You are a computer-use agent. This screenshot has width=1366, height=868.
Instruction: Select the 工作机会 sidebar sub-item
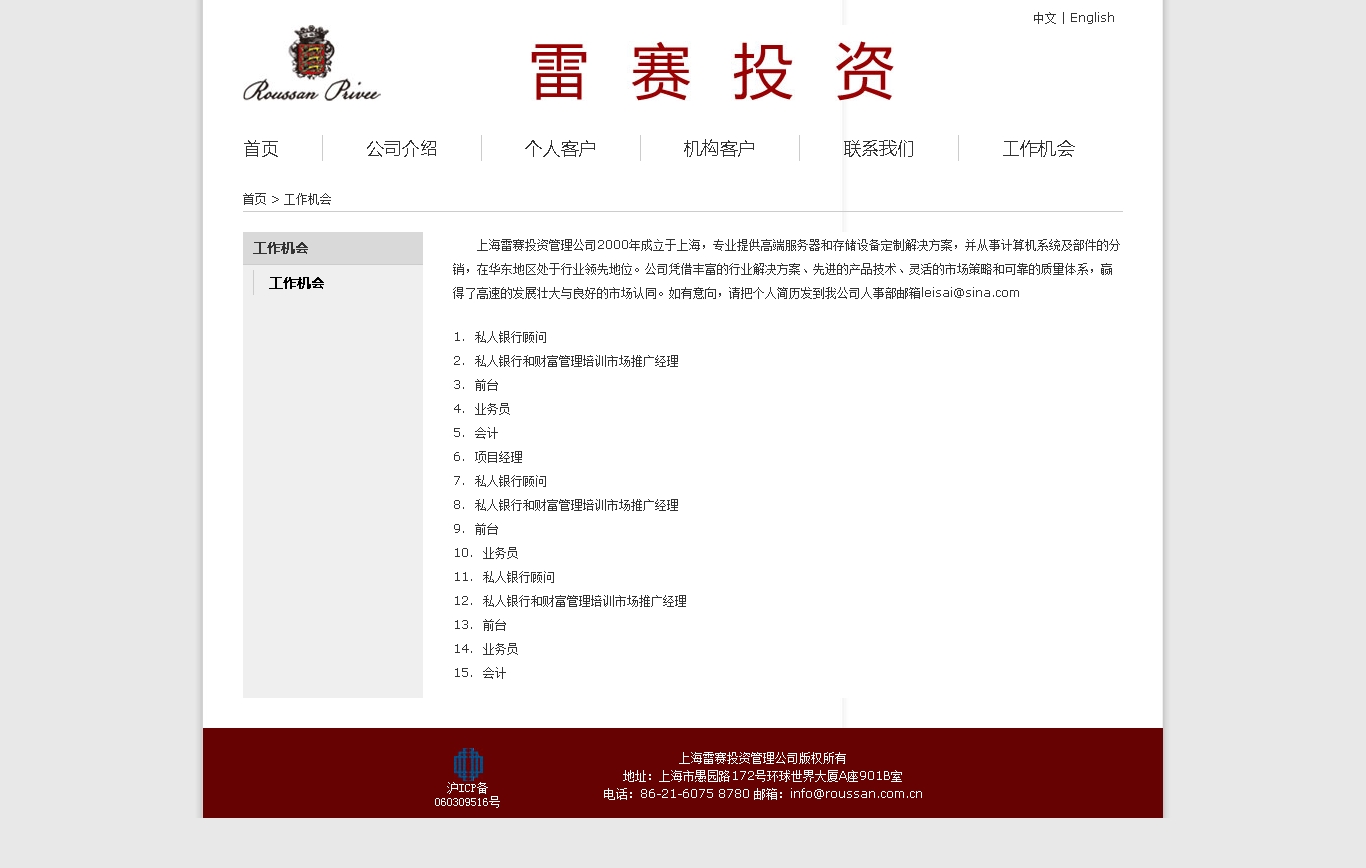coord(296,283)
